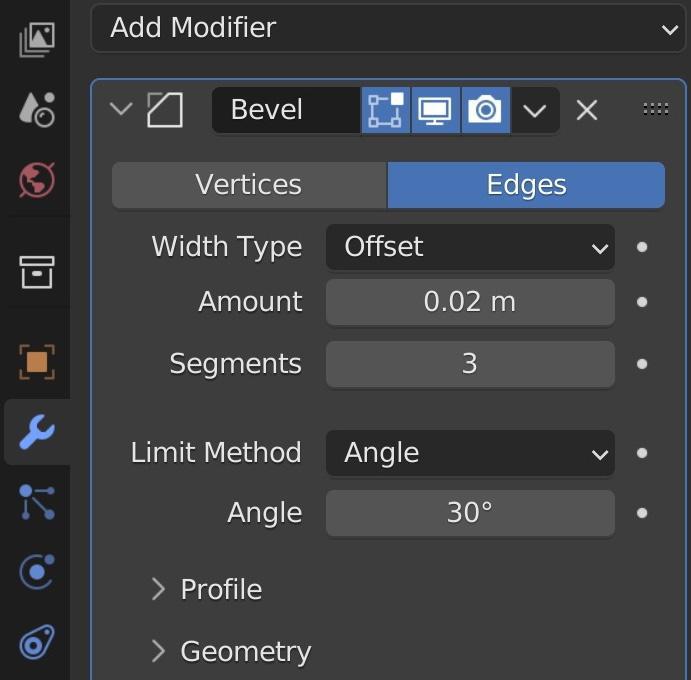Open the Collection properties tab icon

[x=36, y=270]
